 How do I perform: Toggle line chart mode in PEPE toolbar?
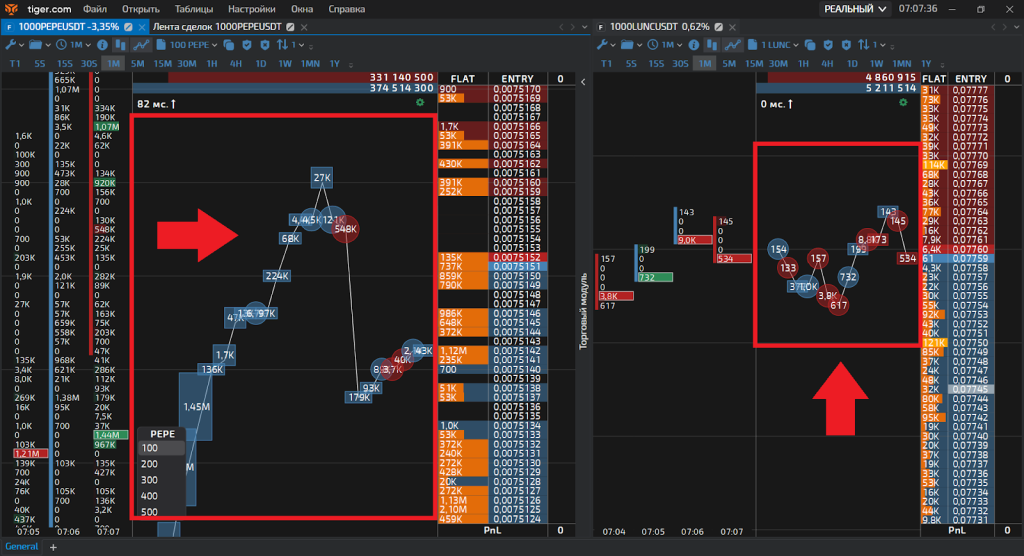141,45
